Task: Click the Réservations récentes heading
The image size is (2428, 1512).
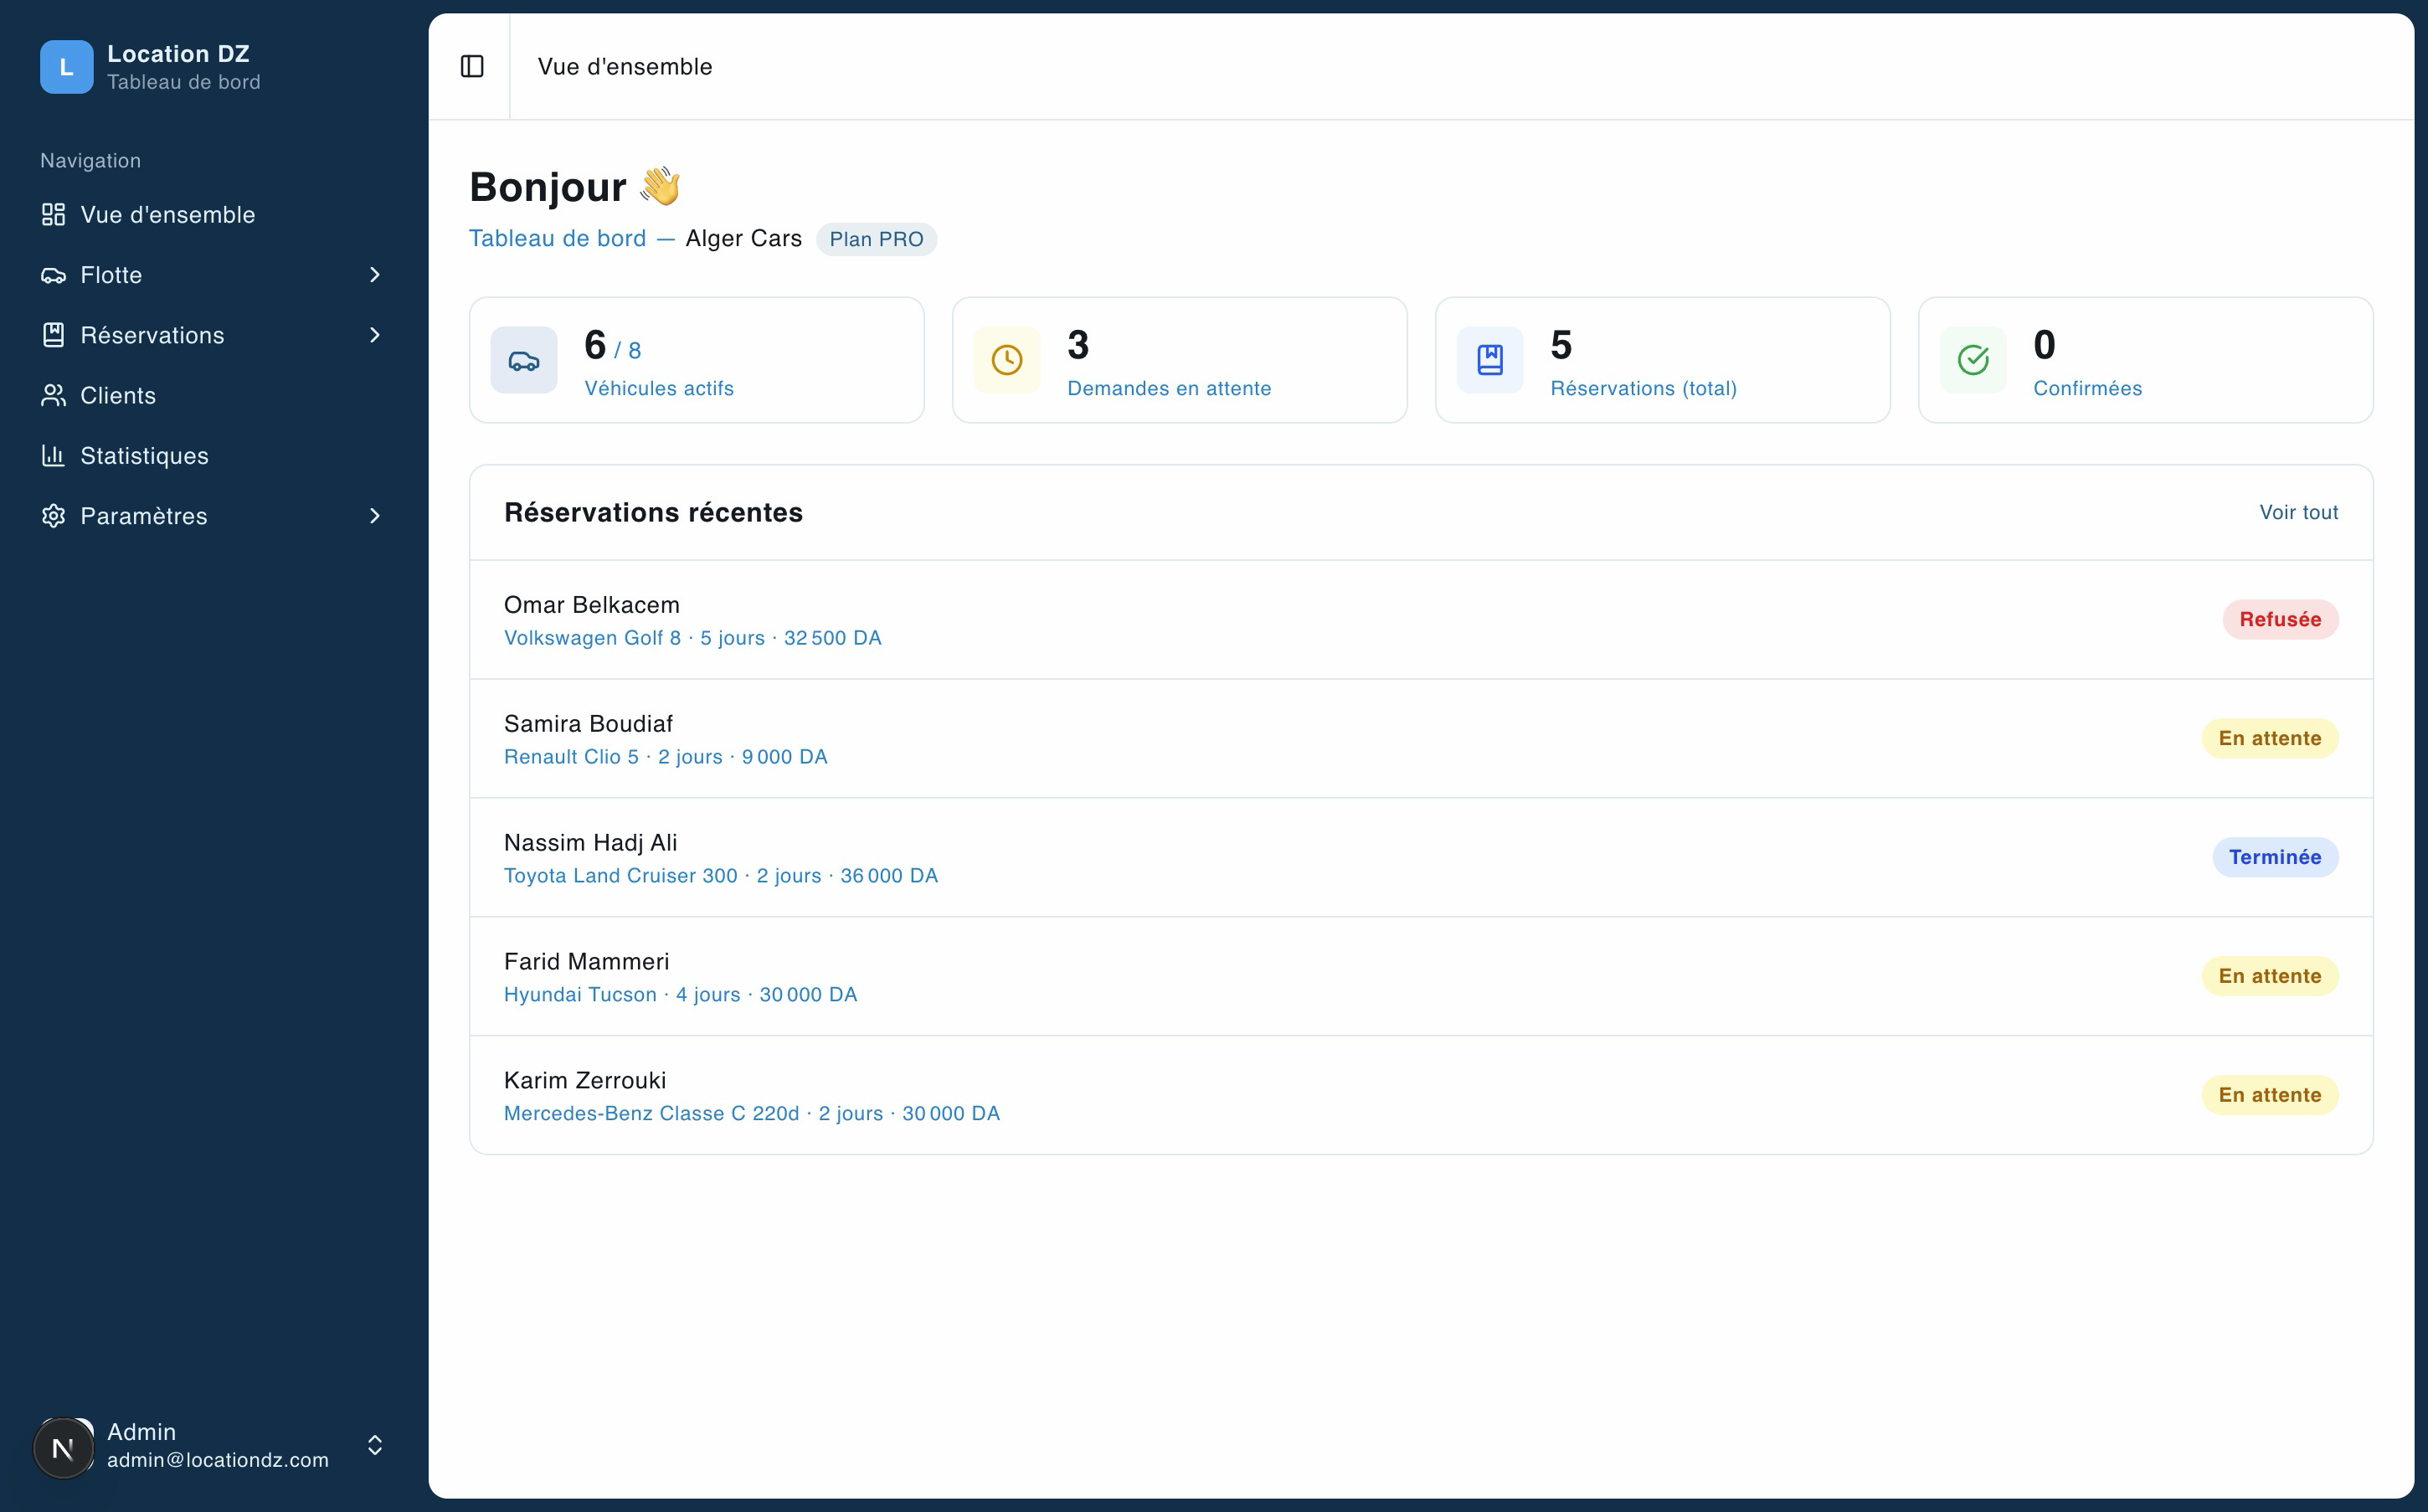Action: coord(653,512)
